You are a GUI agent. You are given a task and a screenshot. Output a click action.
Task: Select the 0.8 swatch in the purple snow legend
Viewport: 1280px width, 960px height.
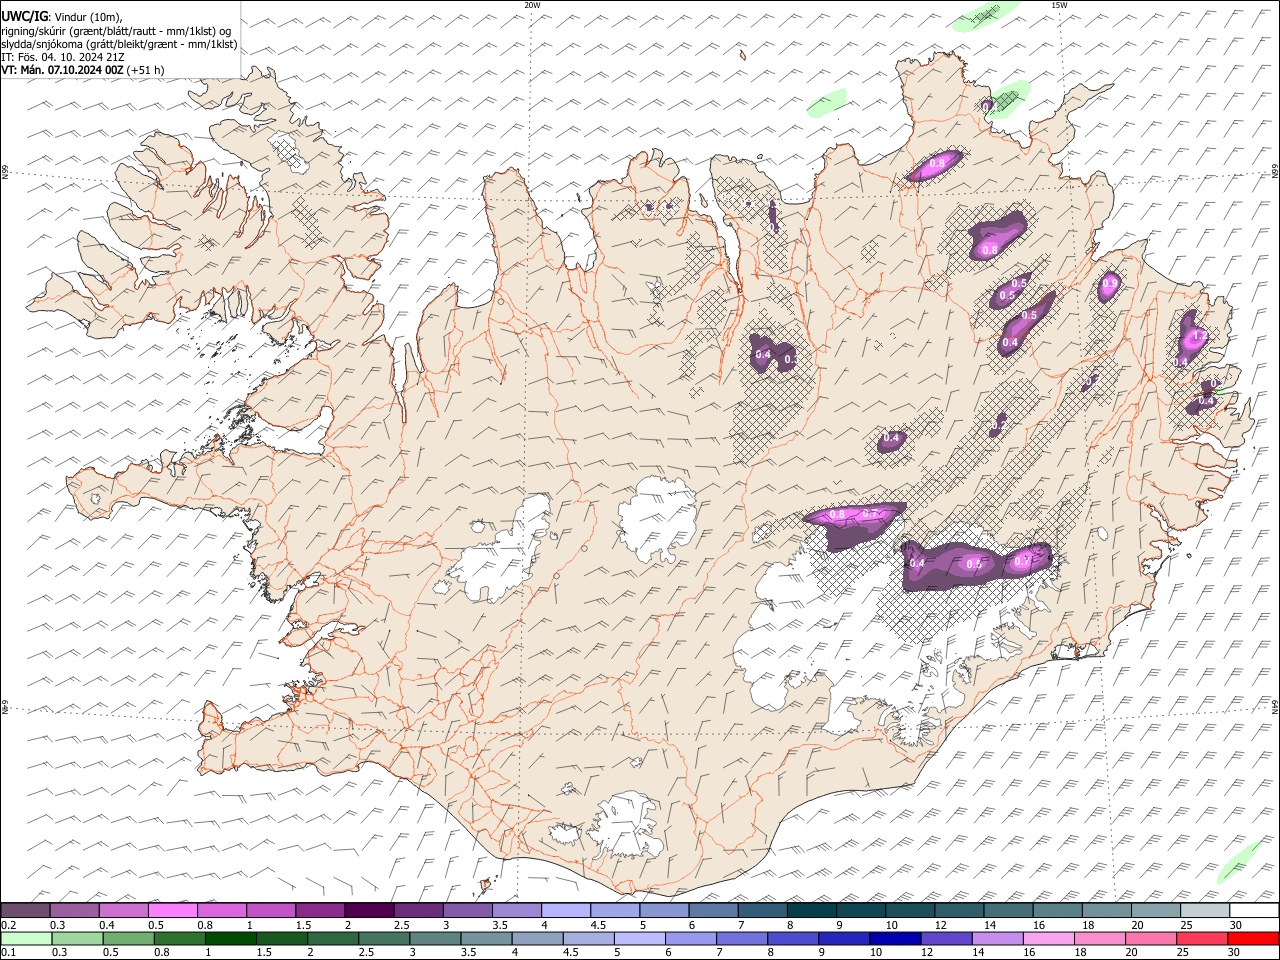tap(221, 910)
